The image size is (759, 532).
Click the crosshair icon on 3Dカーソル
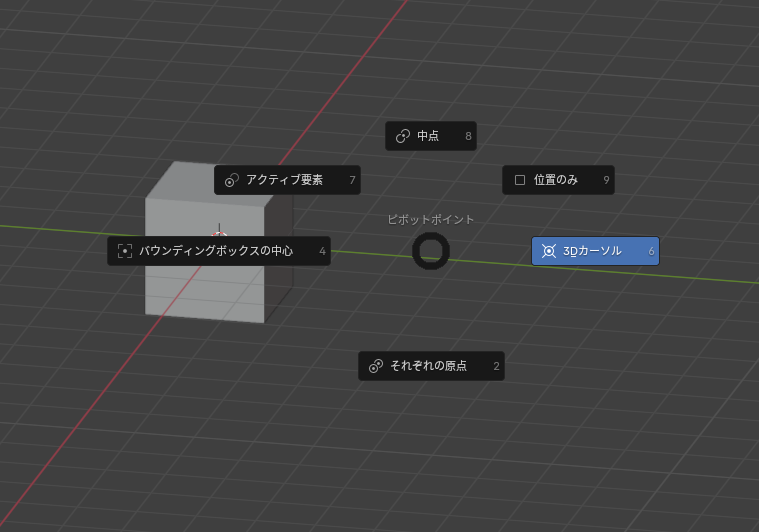click(548, 251)
